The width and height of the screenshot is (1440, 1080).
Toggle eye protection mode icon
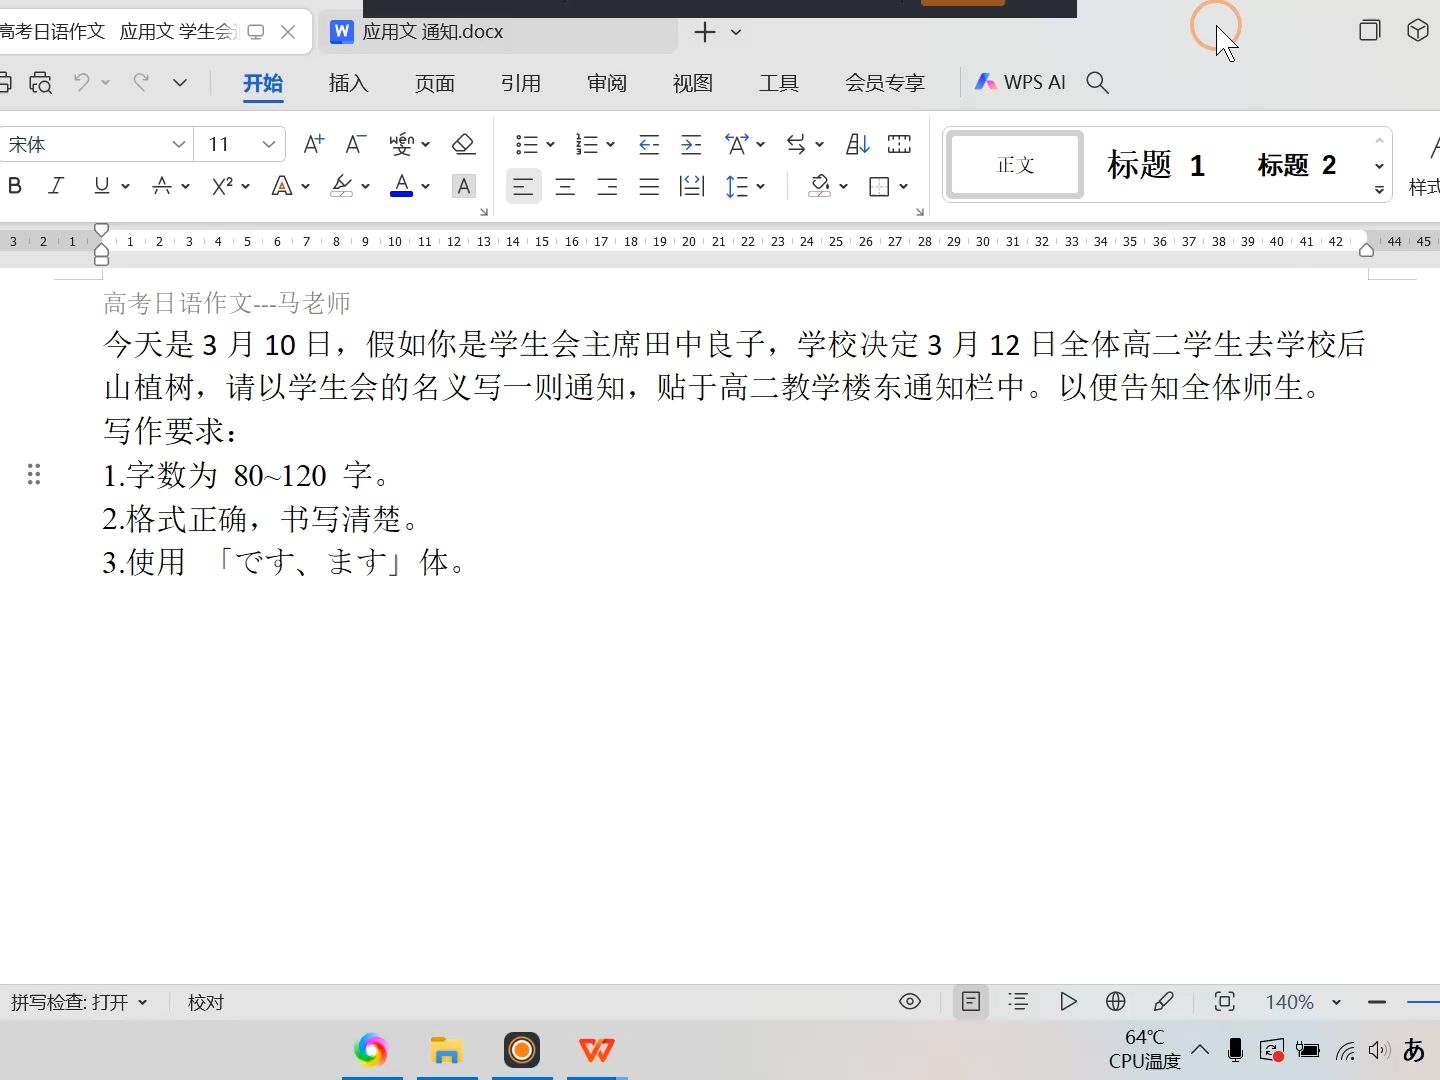click(x=910, y=1001)
